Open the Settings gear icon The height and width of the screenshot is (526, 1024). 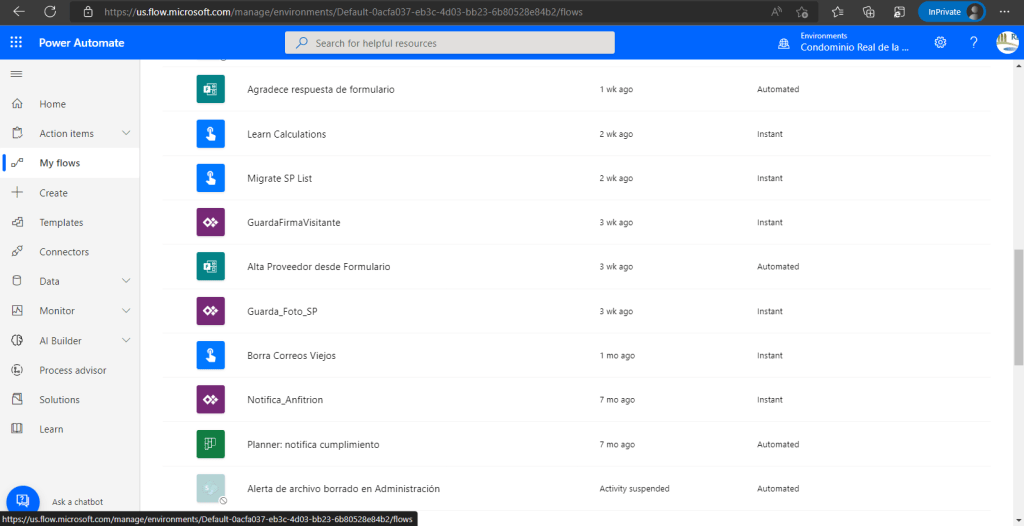(940, 43)
